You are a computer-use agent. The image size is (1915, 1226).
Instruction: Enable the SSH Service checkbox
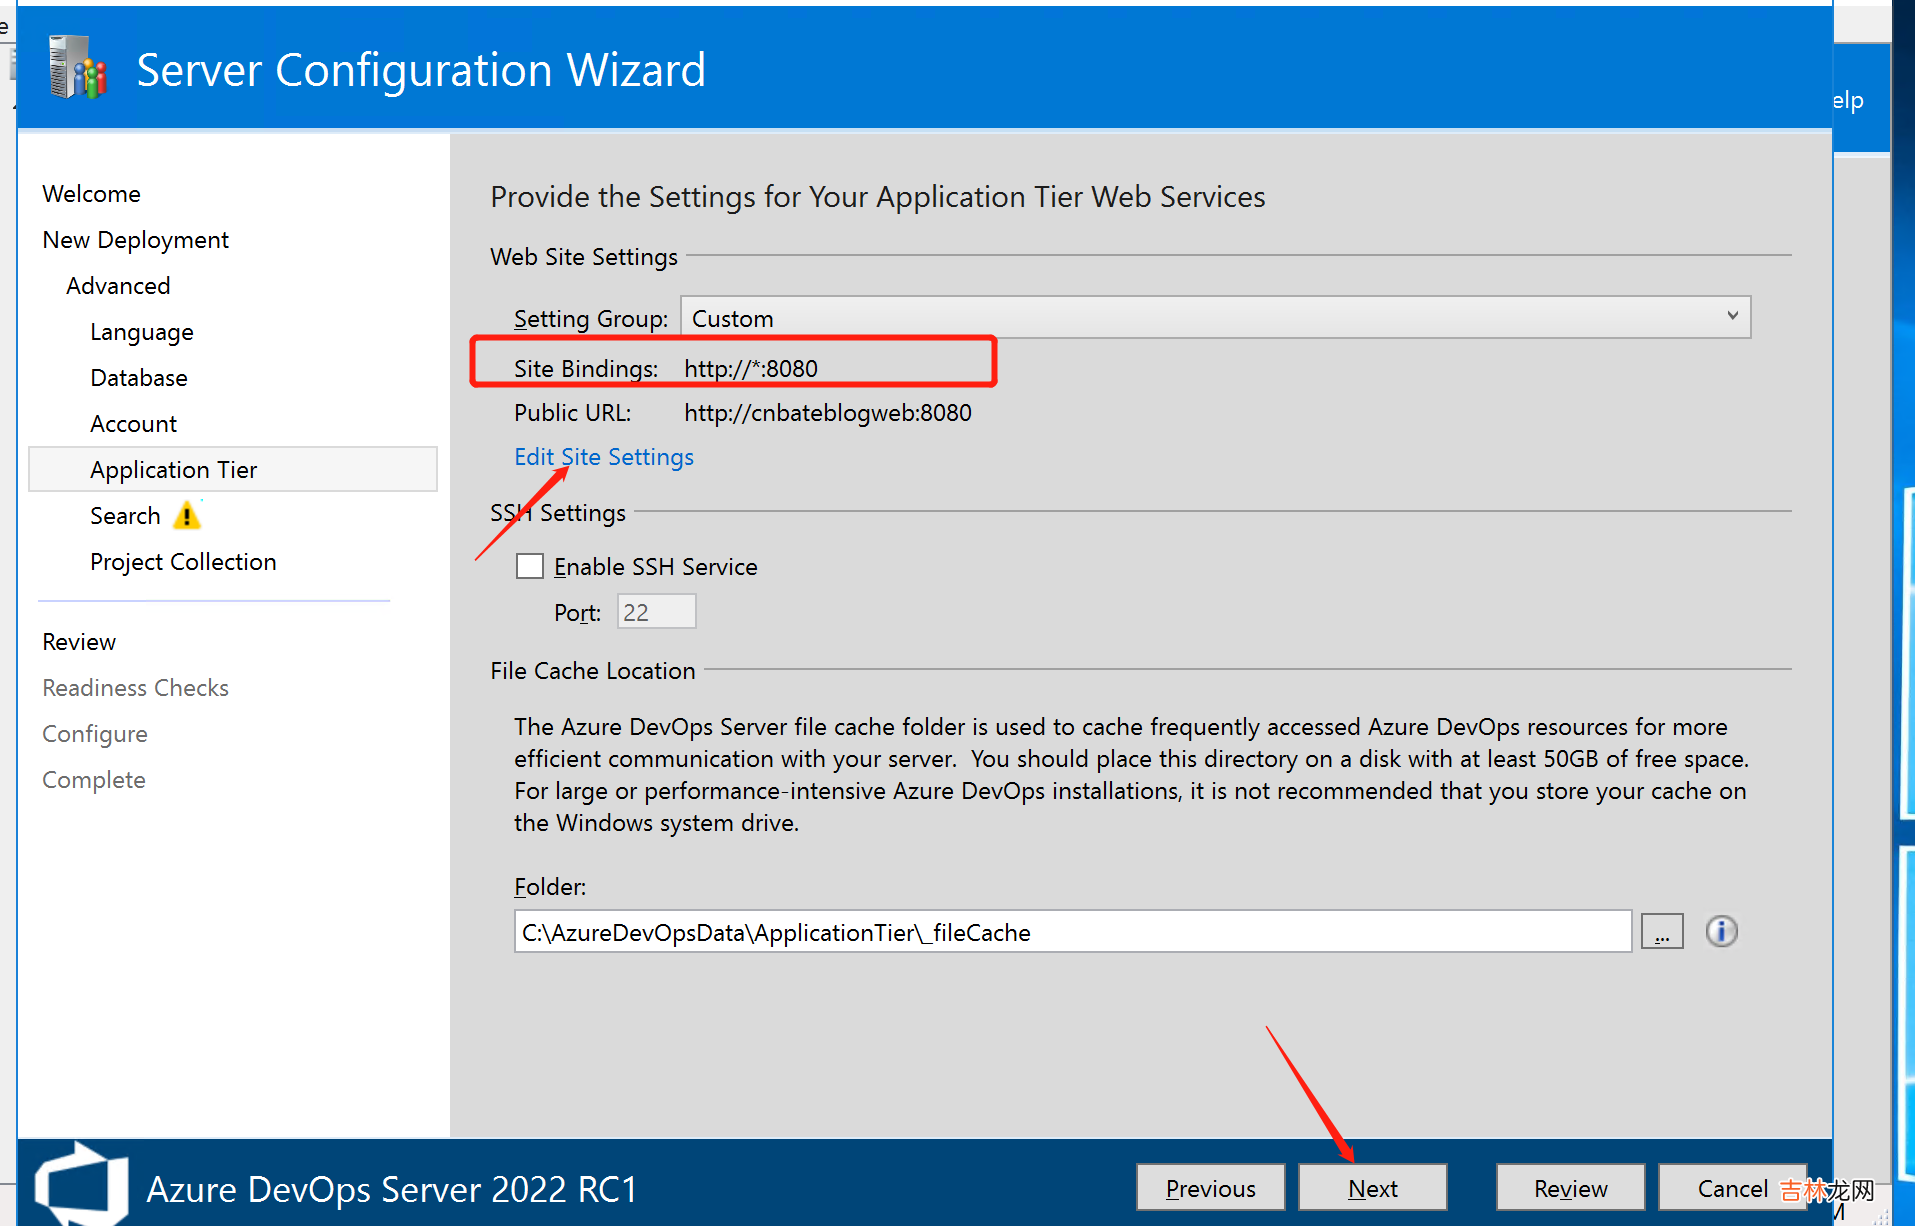(x=530, y=567)
